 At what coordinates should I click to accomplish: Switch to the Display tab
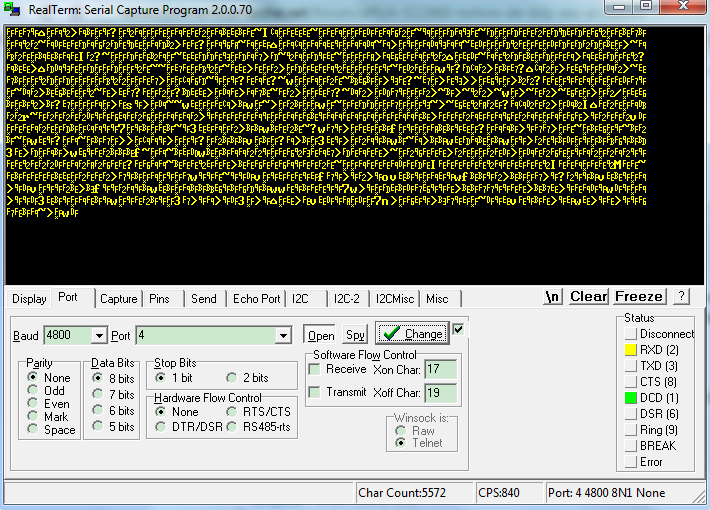(x=29, y=299)
